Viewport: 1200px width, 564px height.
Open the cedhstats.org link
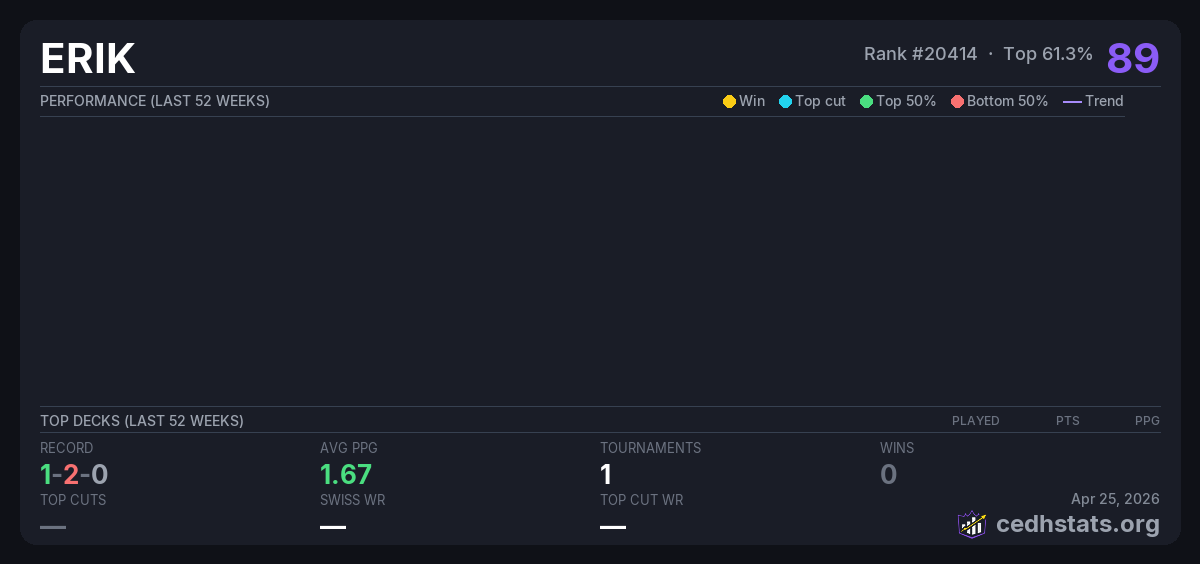(1063, 524)
